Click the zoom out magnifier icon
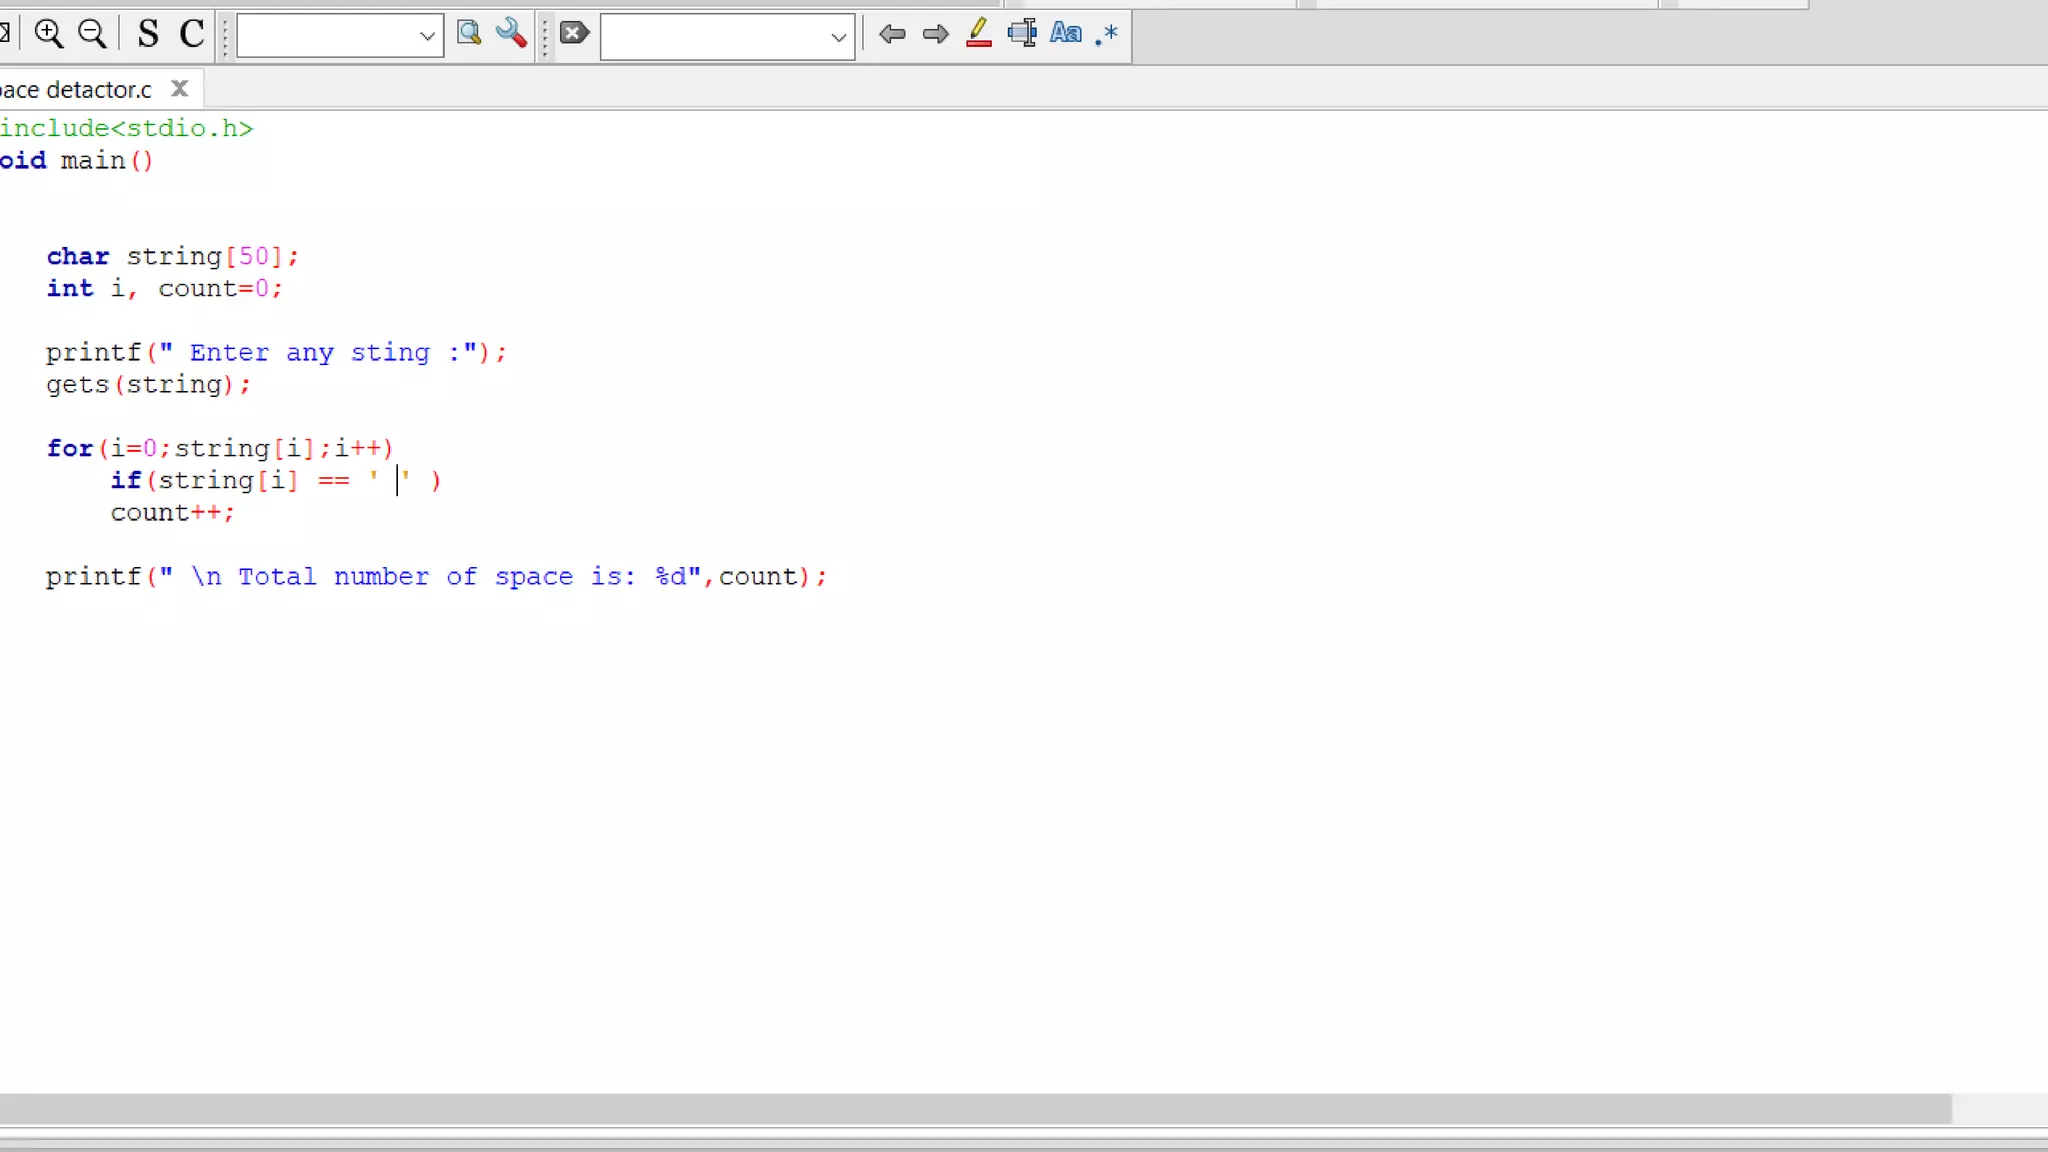The height and width of the screenshot is (1152, 2048). click(92, 34)
